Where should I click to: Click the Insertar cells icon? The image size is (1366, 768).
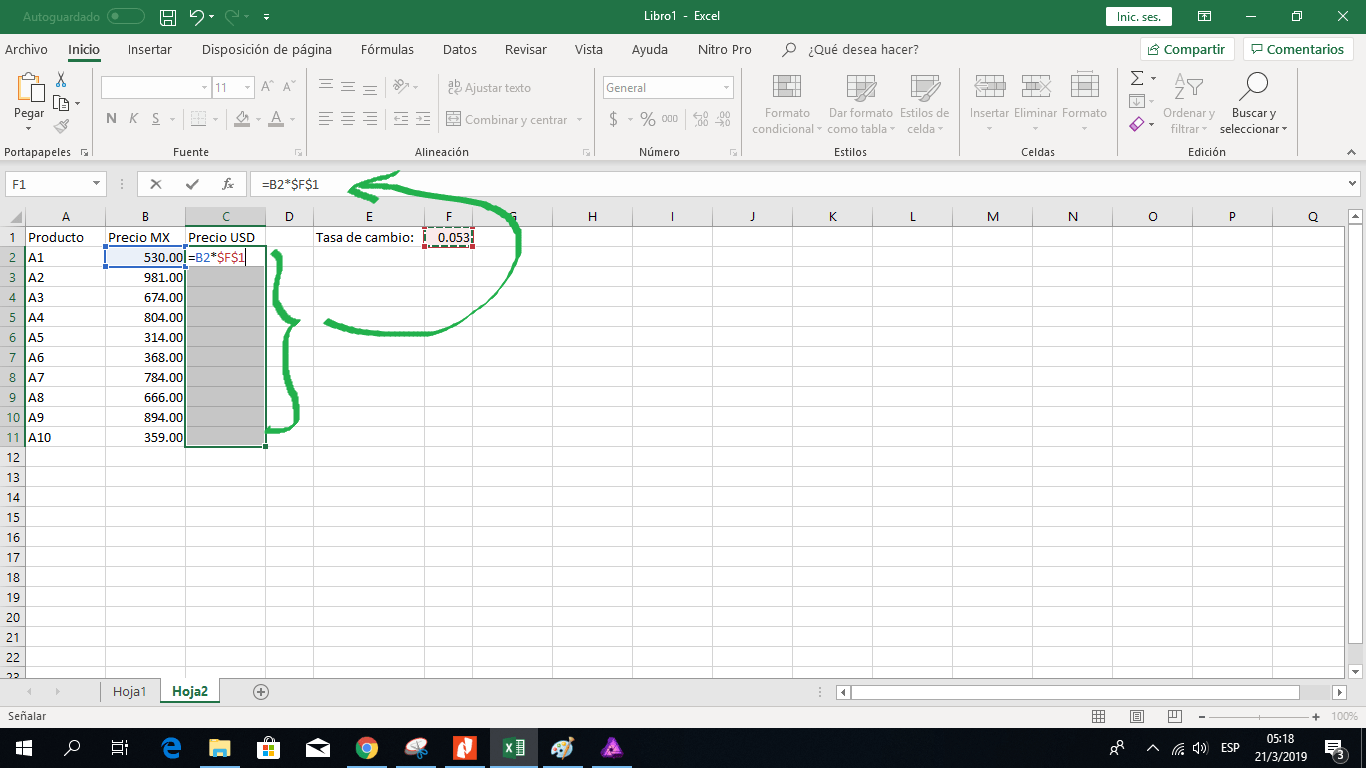(x=989, y=86)
